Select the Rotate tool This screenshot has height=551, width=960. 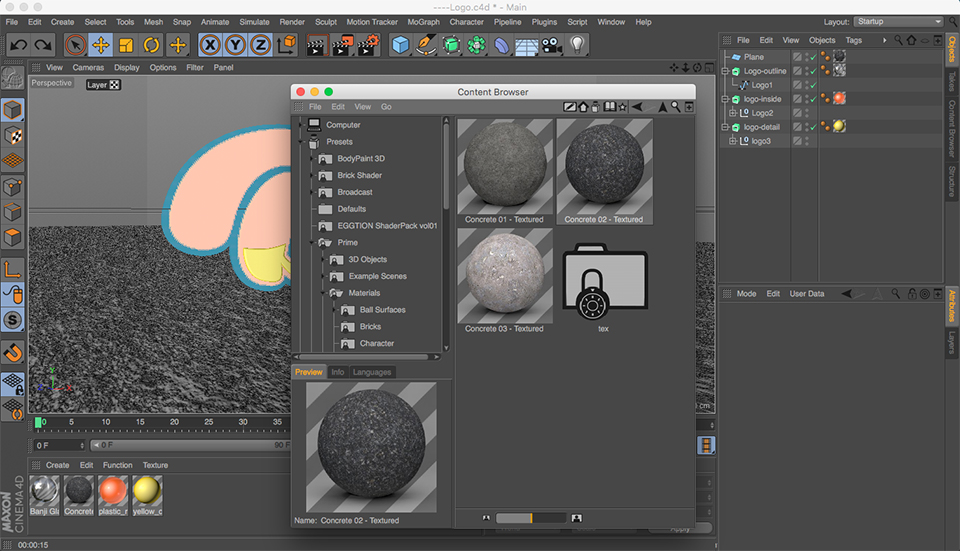[151, 45]
